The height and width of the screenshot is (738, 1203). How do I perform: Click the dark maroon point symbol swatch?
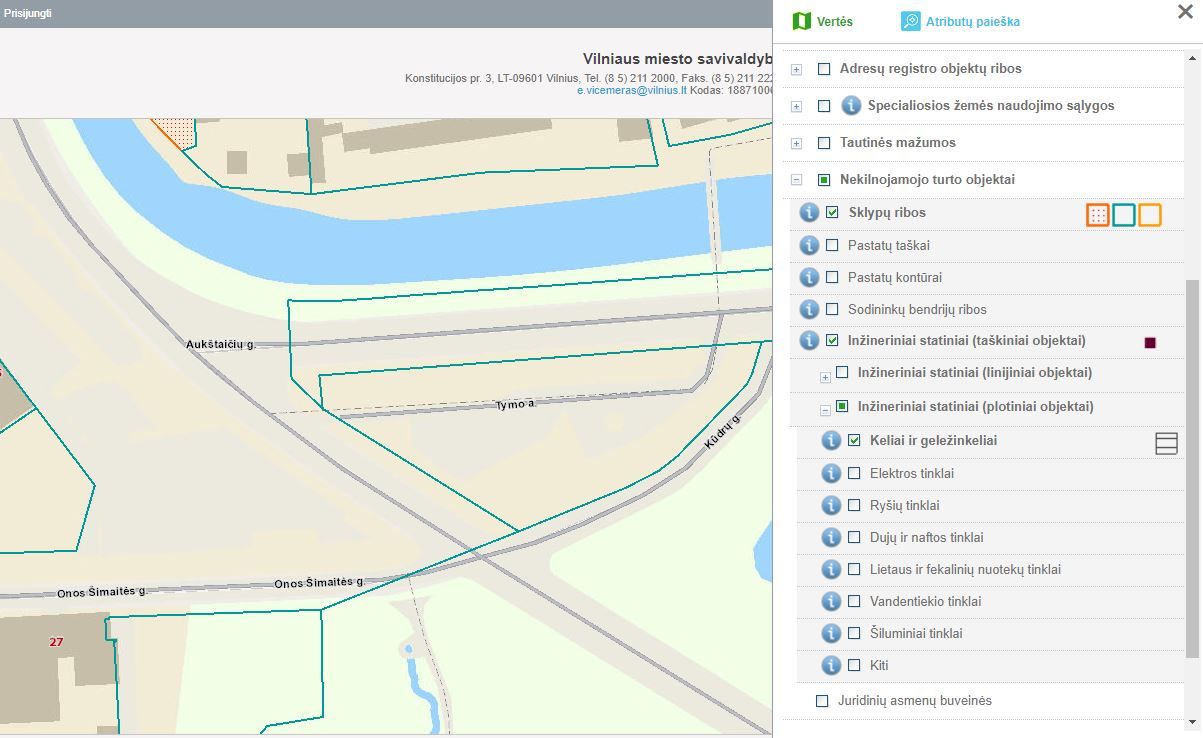click(x=1150, y=343)
